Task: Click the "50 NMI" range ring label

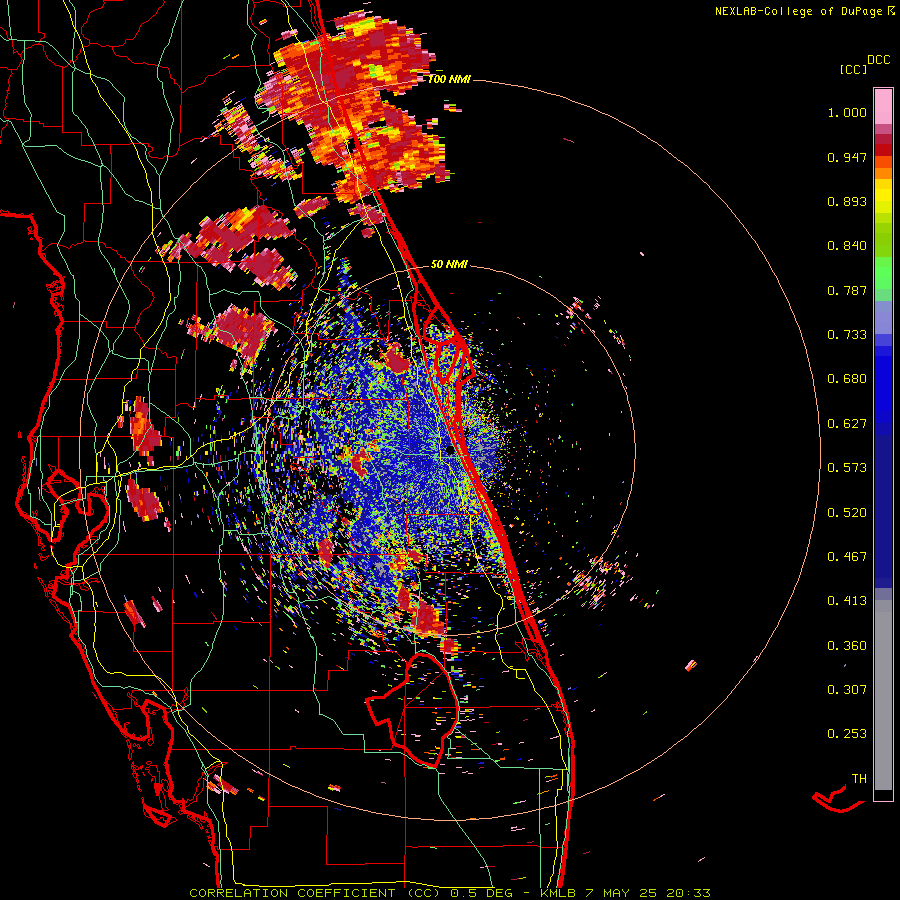Action: [x=449, y=264]
